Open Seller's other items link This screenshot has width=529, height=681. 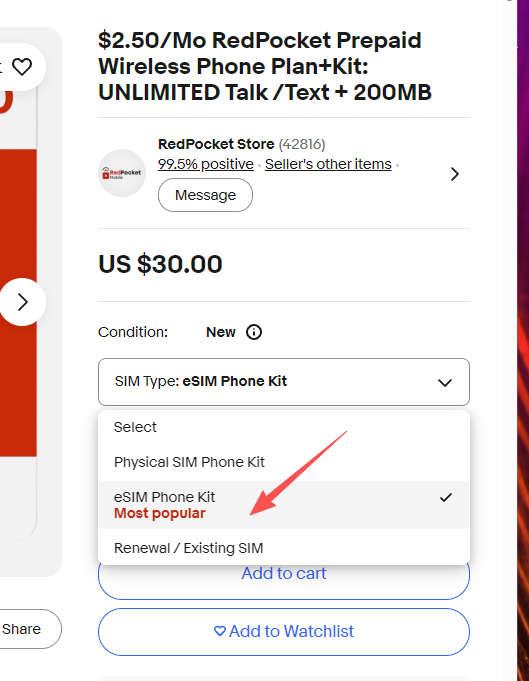[x=328, y=164]
